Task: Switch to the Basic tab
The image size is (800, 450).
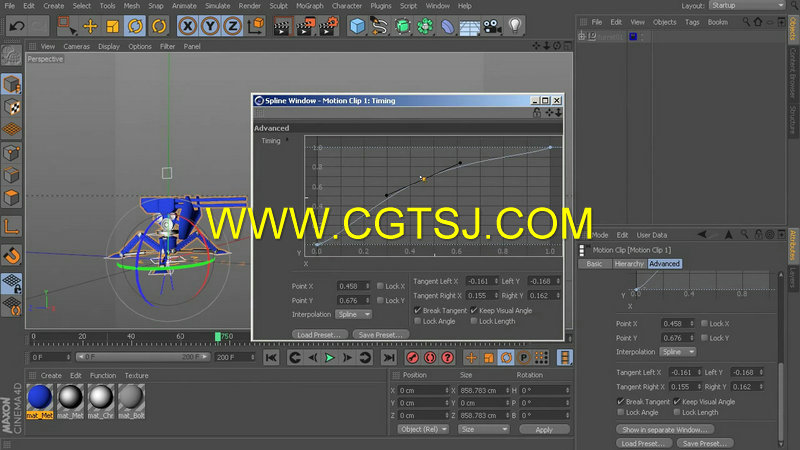Action: click(594, 264)
